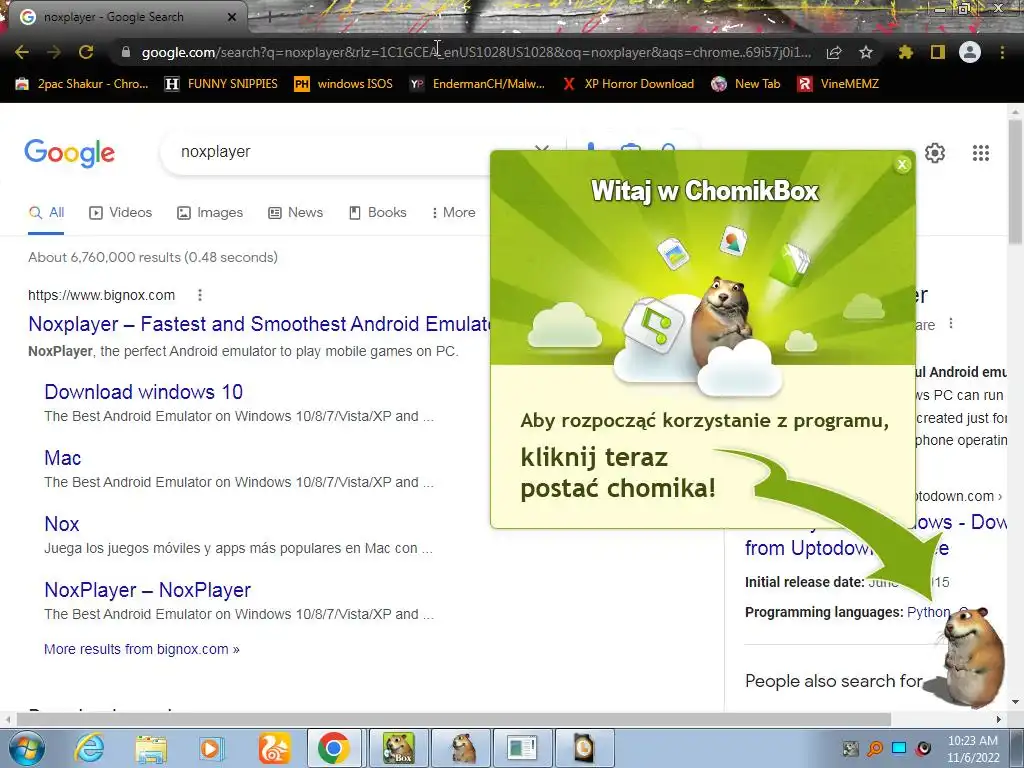Click the scroll-right arrow of horizontal scrollbar
The width and height of the screenshot is (1024, 768).
999,719
